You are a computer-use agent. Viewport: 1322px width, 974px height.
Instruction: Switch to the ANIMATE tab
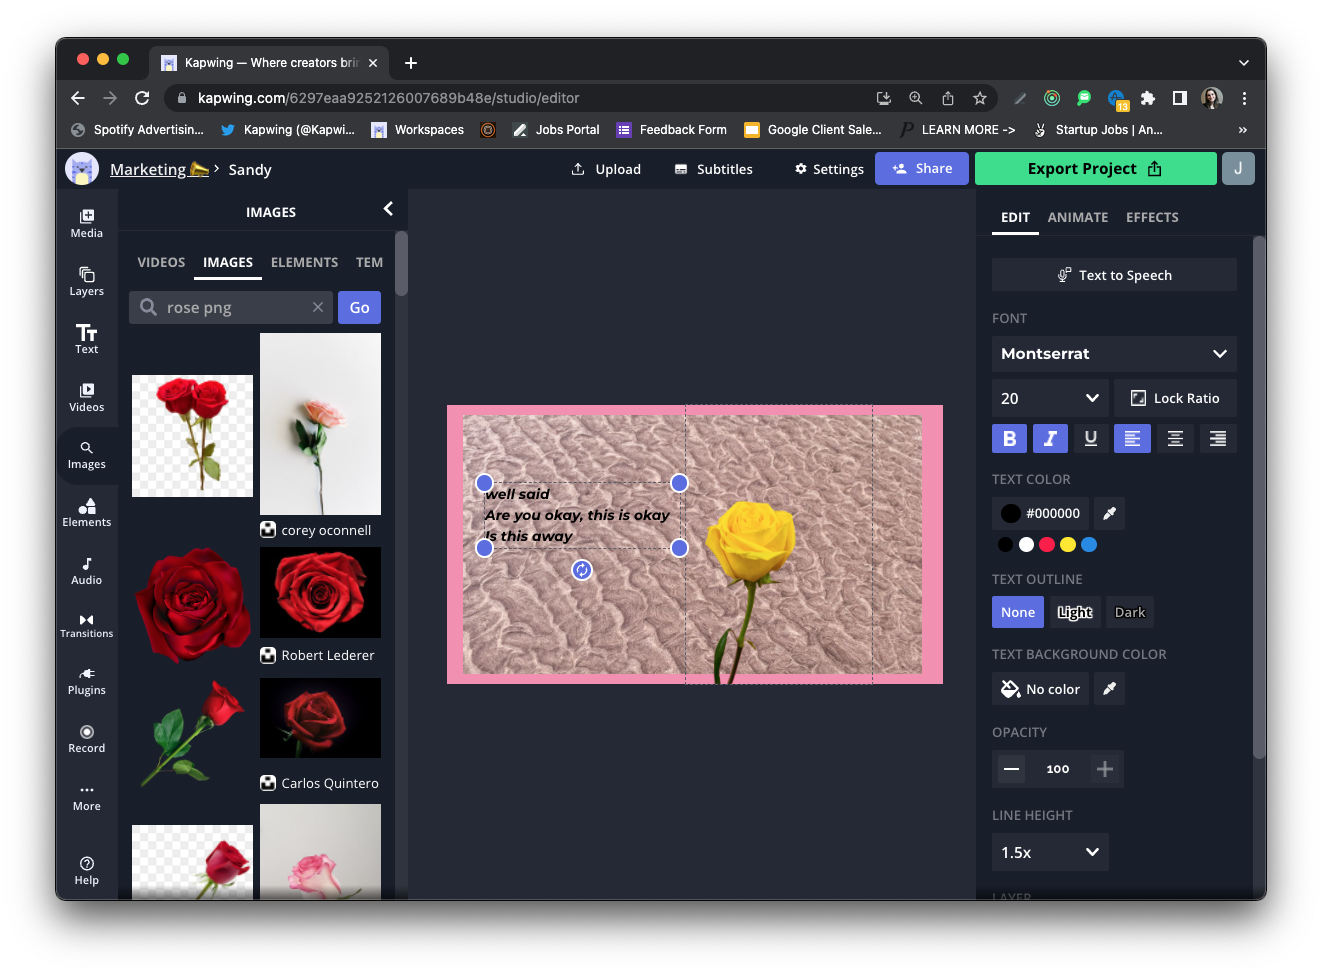coord(1077,217)
